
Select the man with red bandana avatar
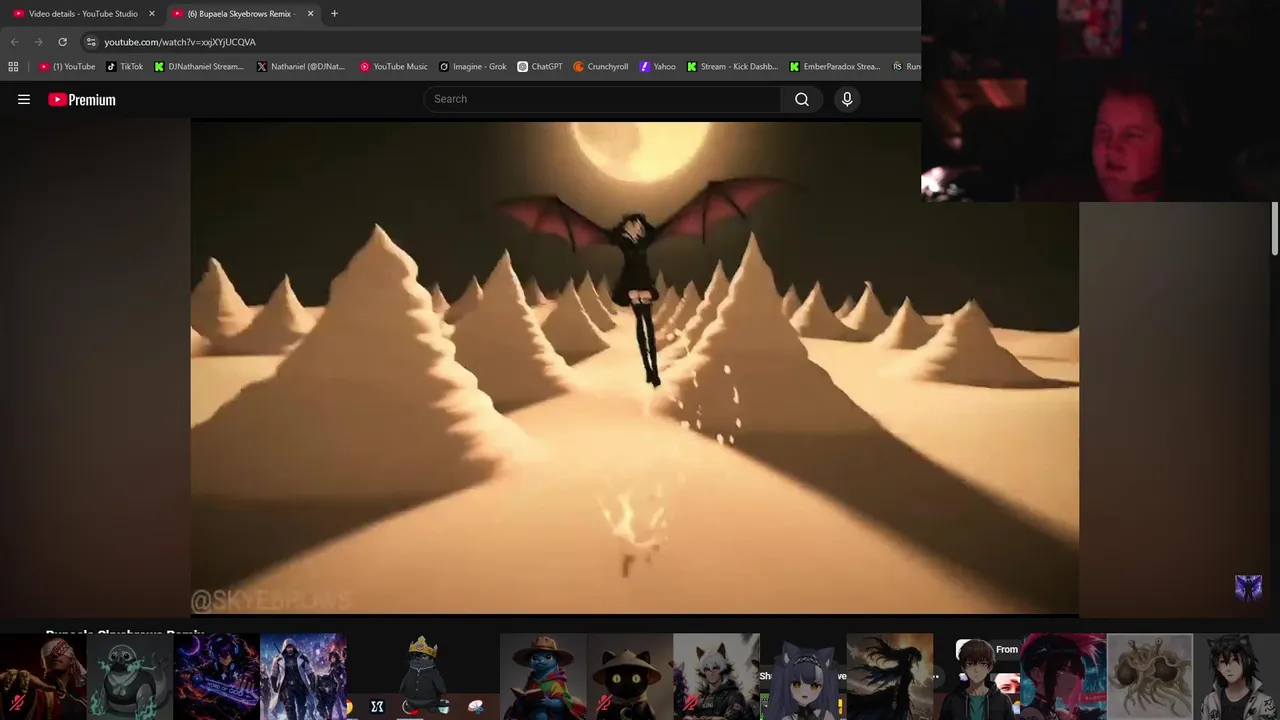[x=43, y=676]
